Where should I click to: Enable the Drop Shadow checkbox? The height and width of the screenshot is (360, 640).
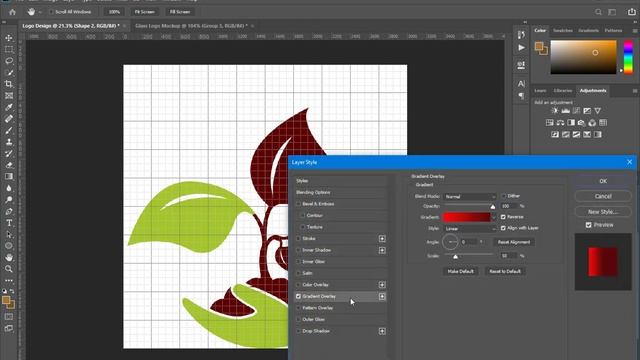298,331
